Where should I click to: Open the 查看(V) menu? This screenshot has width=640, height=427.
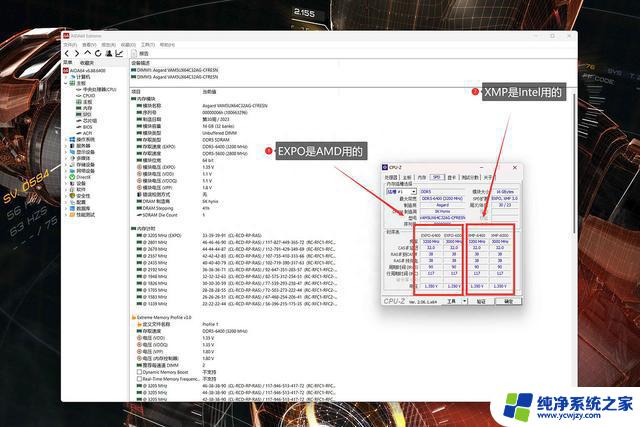[x=89, y=44]
